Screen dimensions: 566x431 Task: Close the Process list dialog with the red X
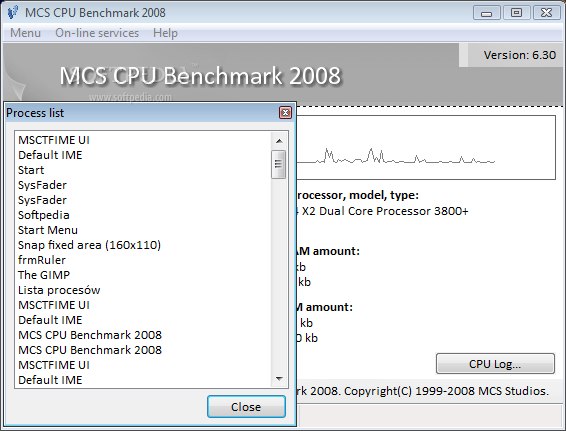[285, 113]
